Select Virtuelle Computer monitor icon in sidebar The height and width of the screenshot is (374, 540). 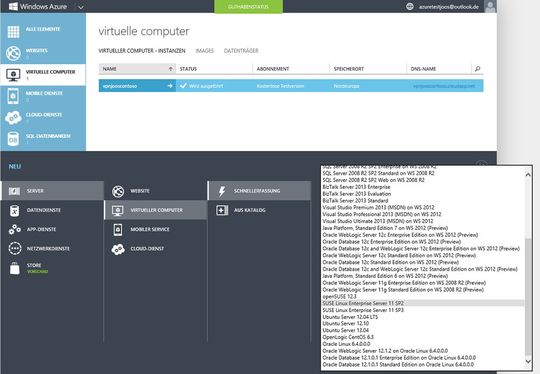click(13, 75)
